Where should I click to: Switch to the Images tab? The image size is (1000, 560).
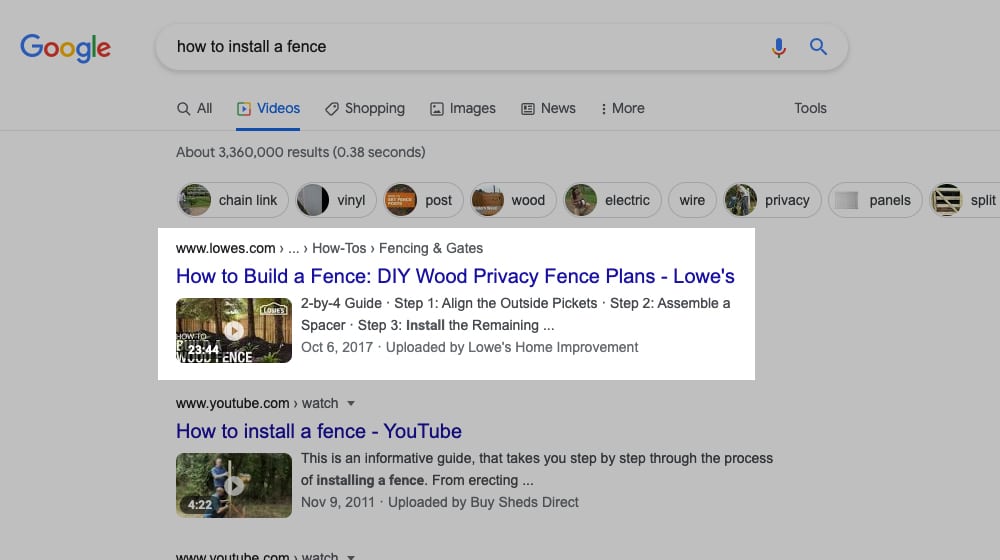click(462, 108)
